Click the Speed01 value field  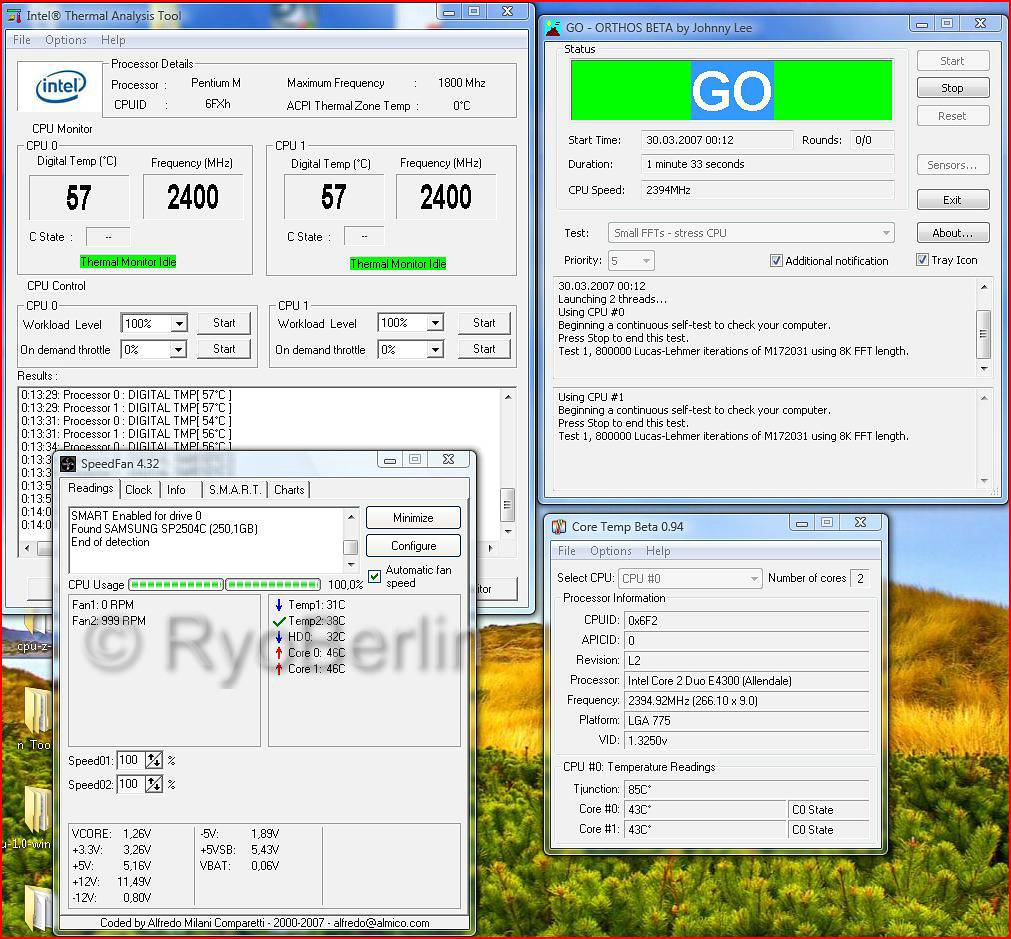click(131, 760)
